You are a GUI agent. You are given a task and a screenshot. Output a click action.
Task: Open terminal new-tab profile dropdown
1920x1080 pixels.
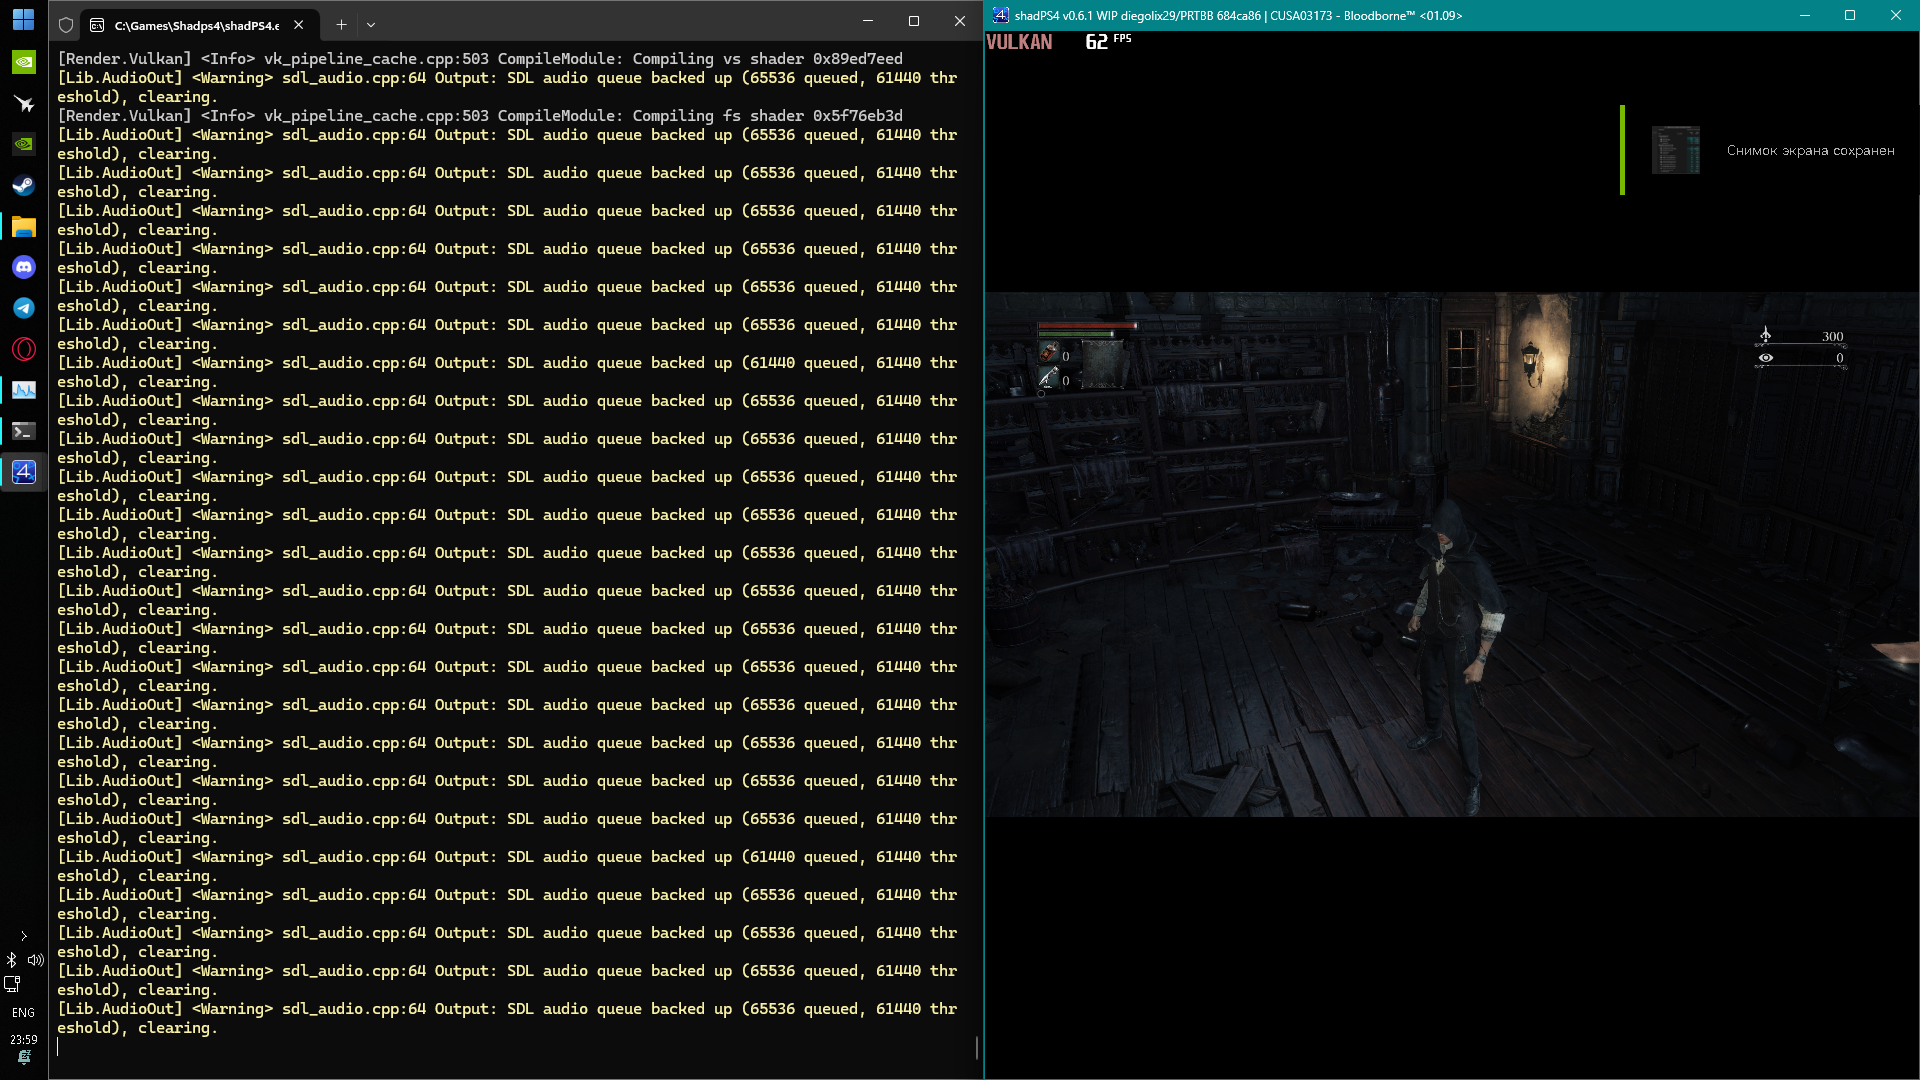[x=371, y=24]
